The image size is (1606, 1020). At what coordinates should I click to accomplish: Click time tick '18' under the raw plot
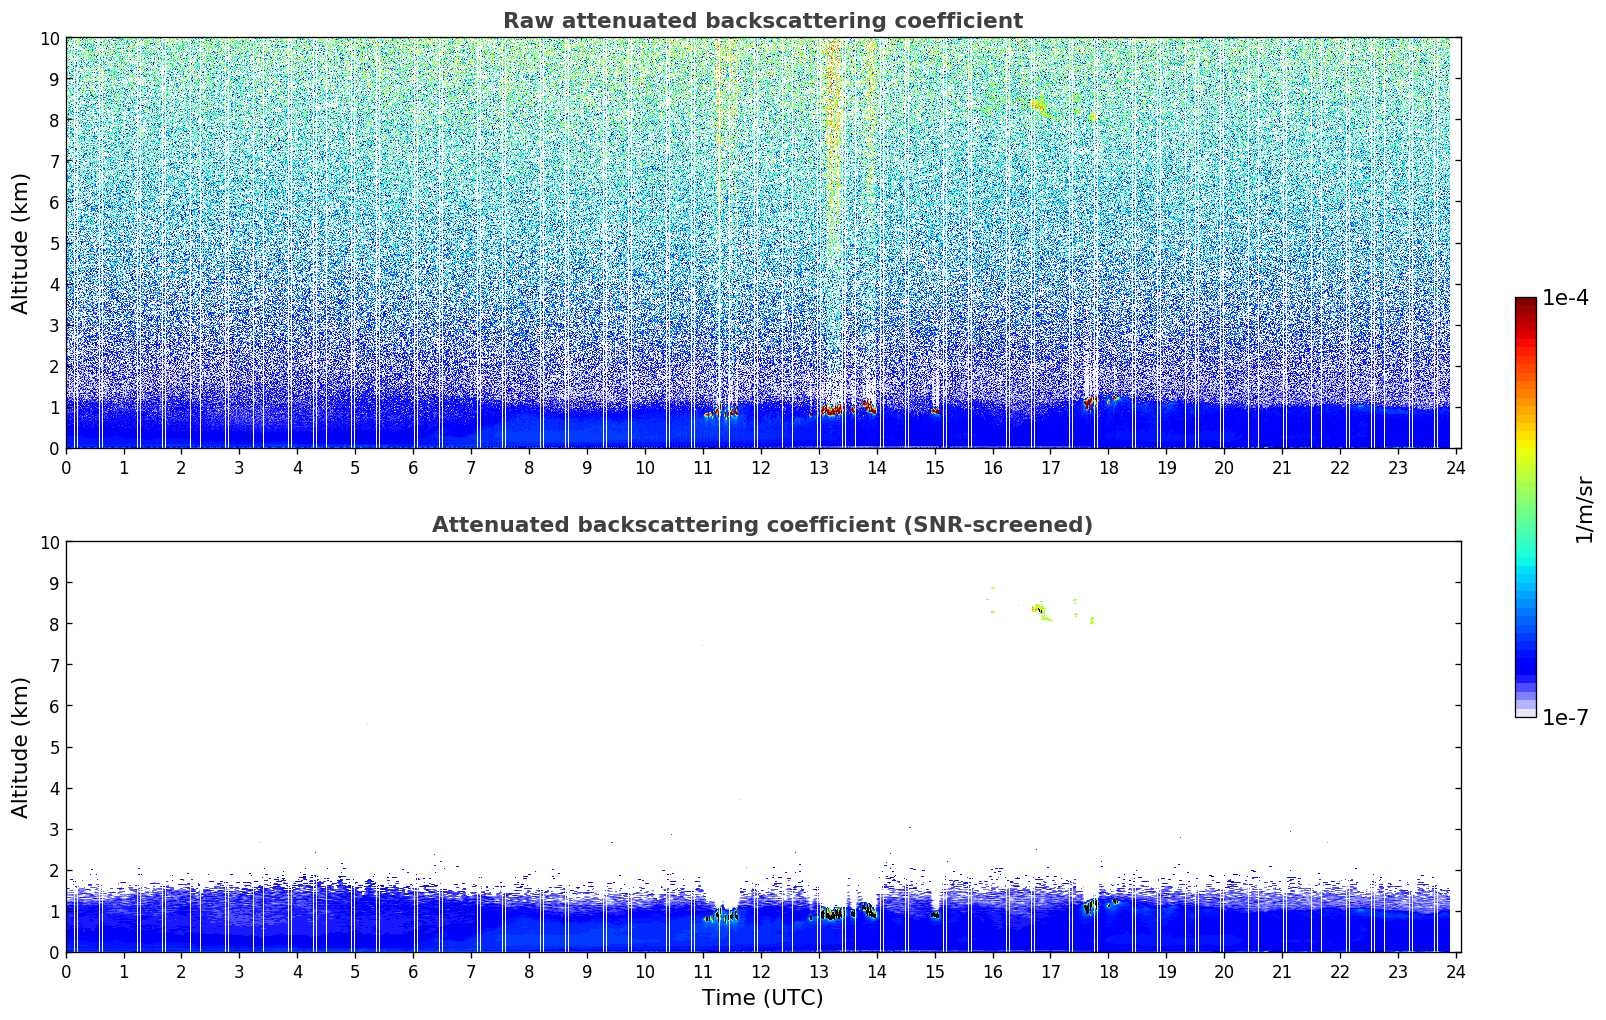point(1108,467)
